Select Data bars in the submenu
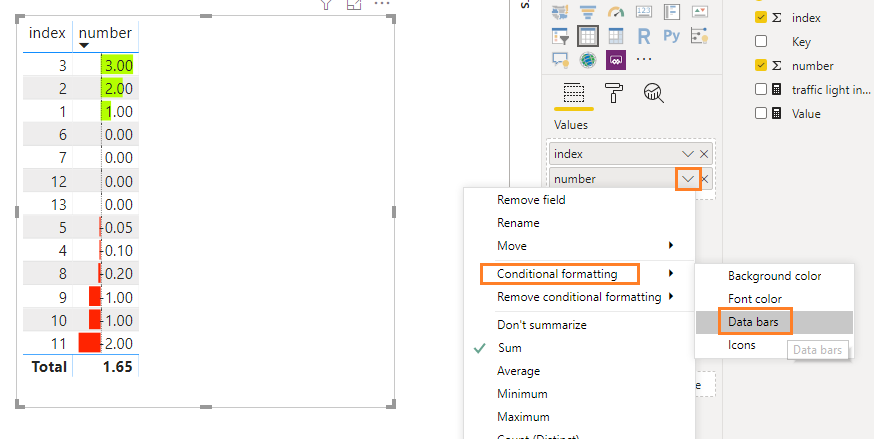The height and width of the screenshot is (439, 874). coord(755,322)
